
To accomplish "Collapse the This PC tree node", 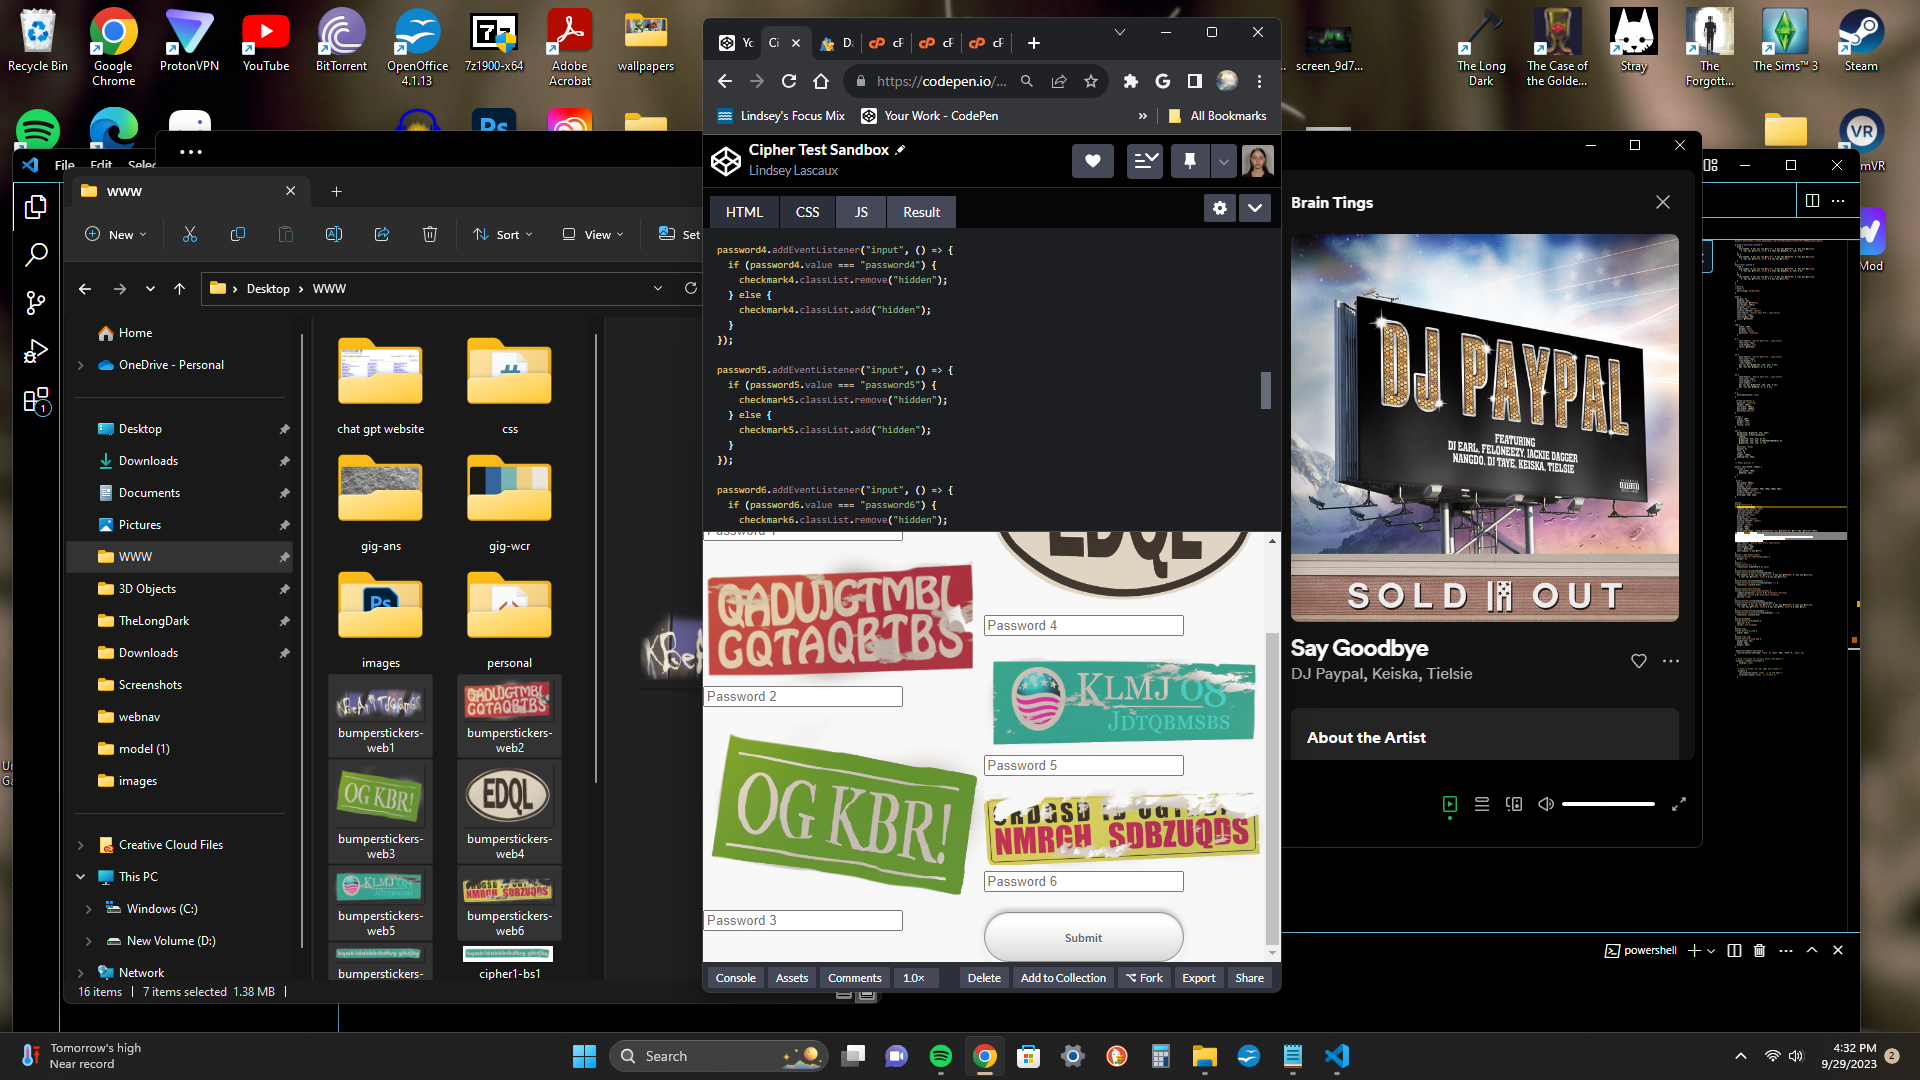I will click(x=81, y=877).
